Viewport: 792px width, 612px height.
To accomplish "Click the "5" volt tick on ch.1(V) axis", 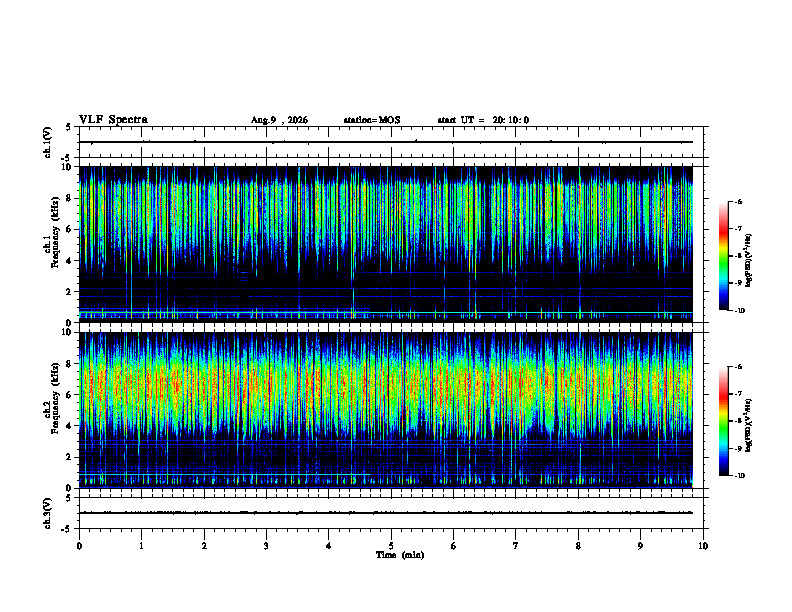I will [68, 127].
